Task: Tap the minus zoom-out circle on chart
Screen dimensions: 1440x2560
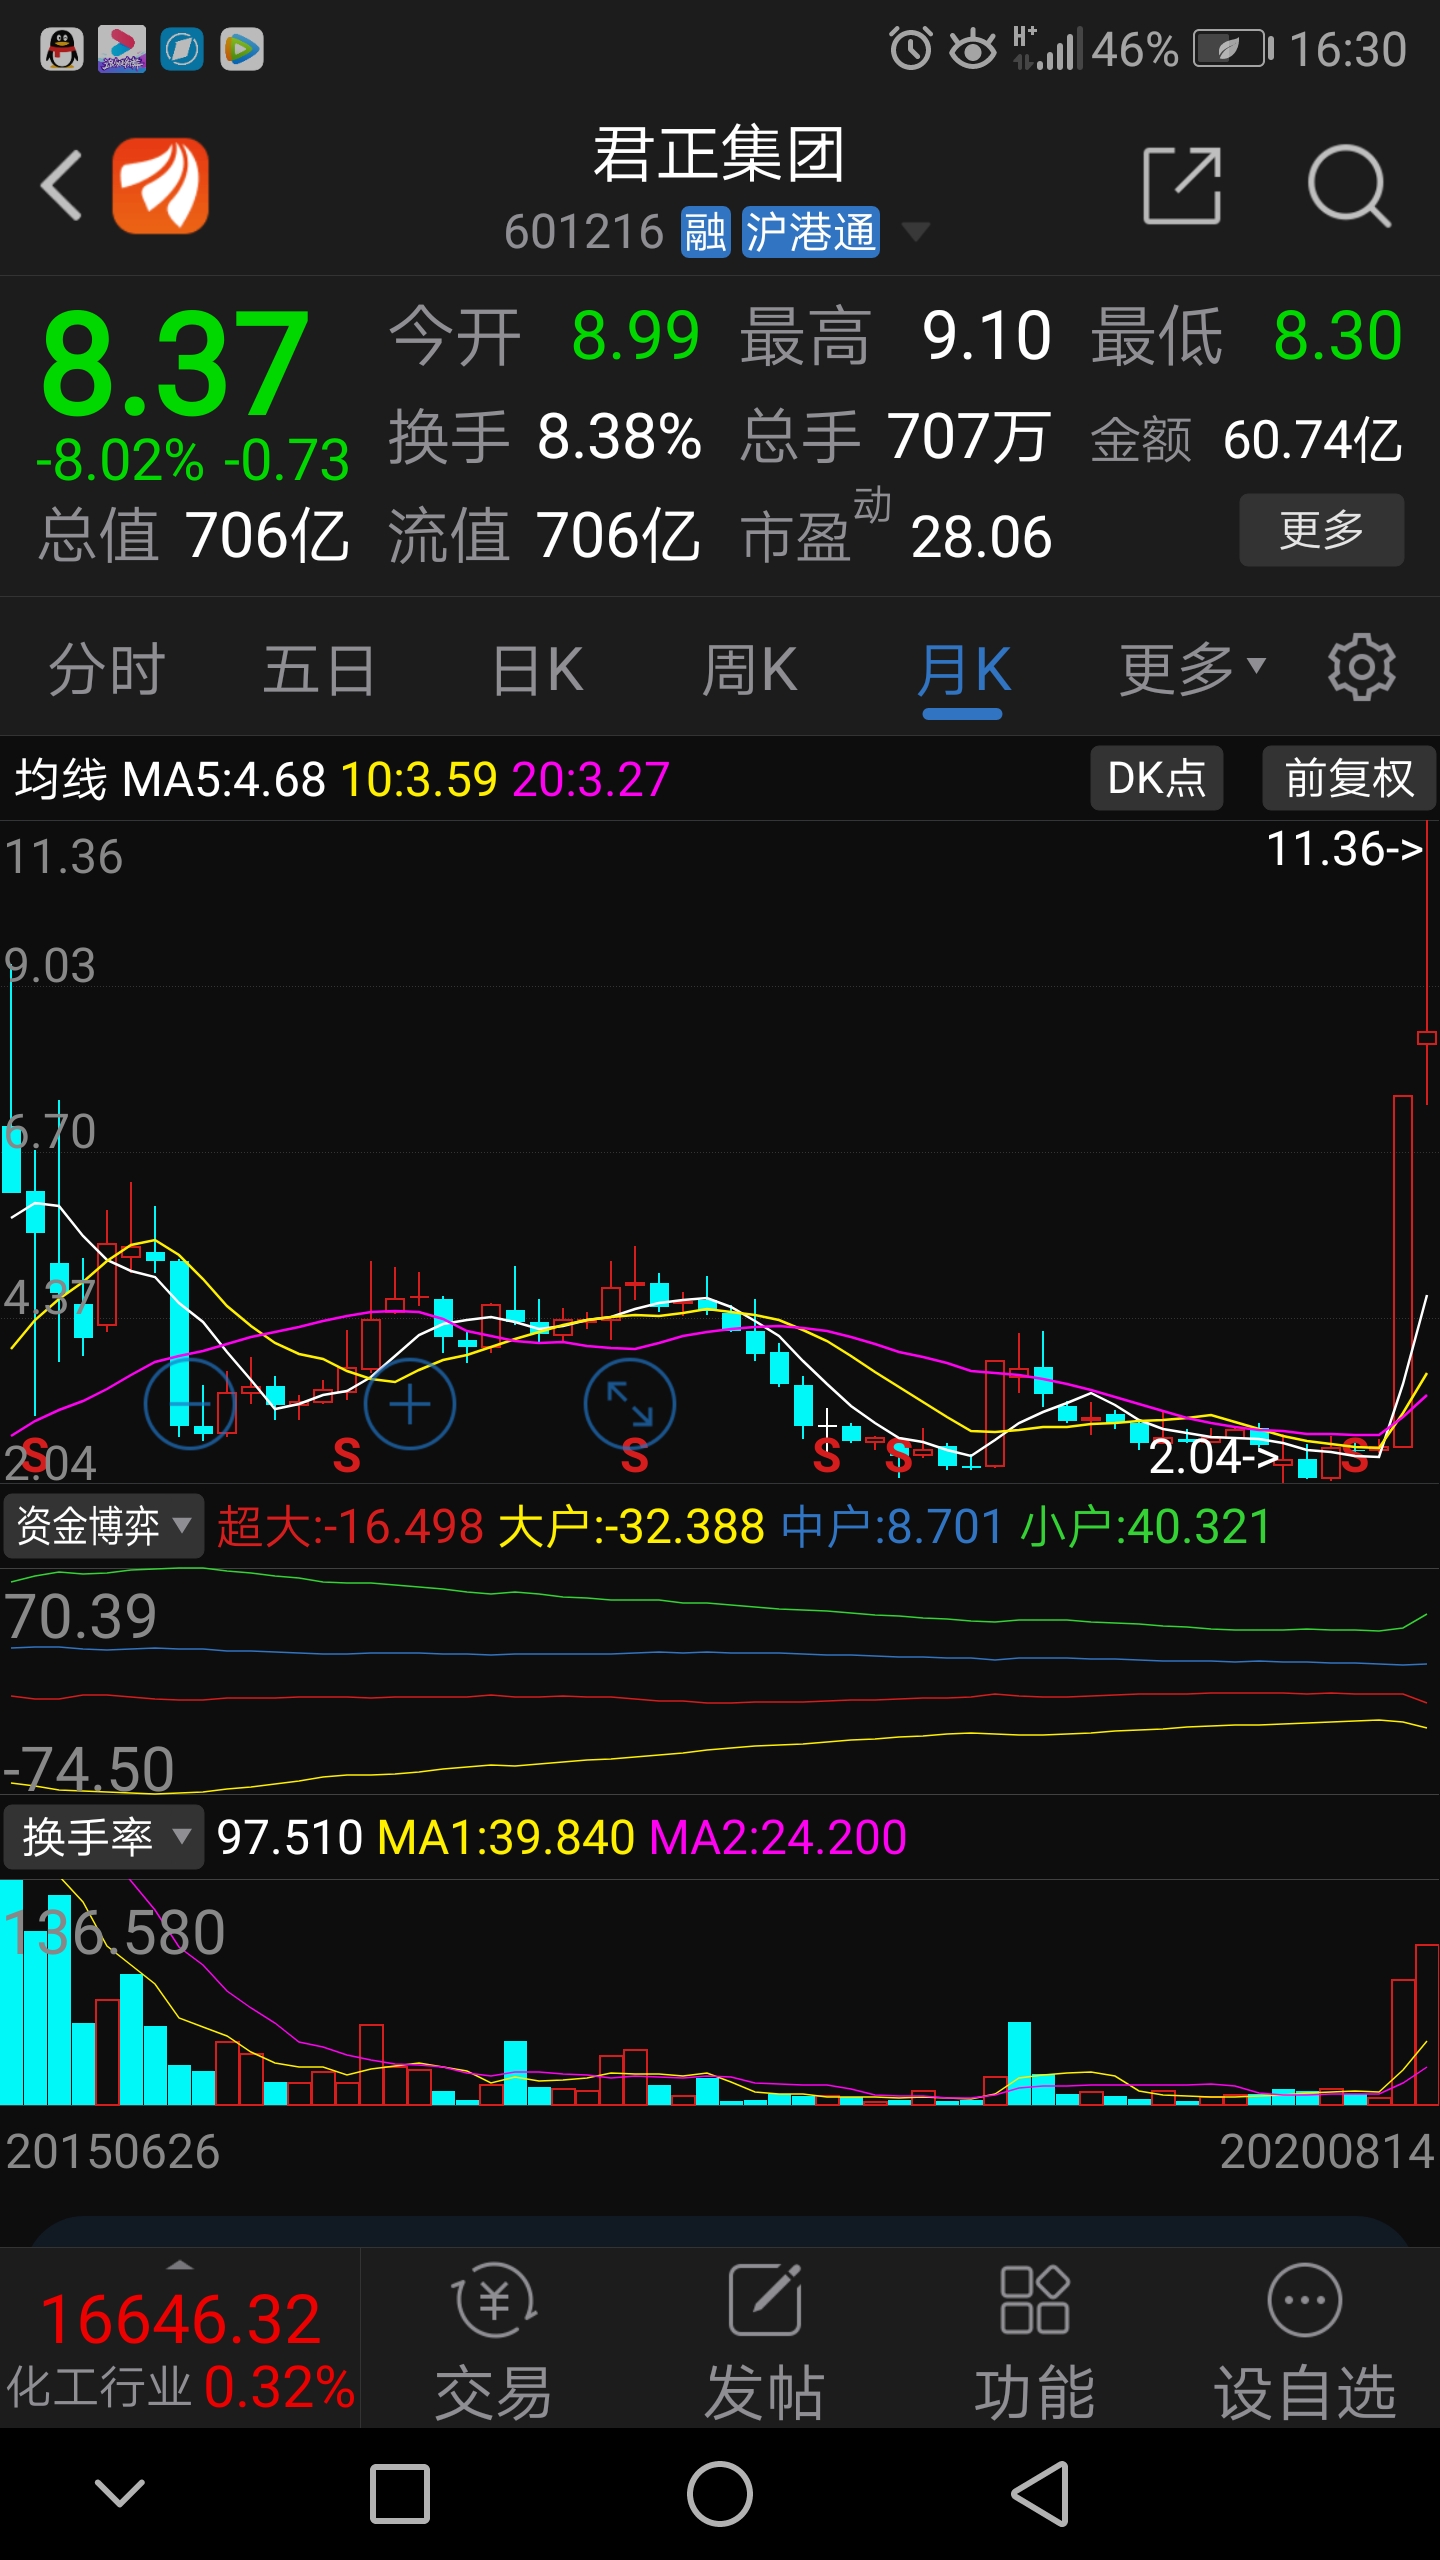Action: point(190,1405)
